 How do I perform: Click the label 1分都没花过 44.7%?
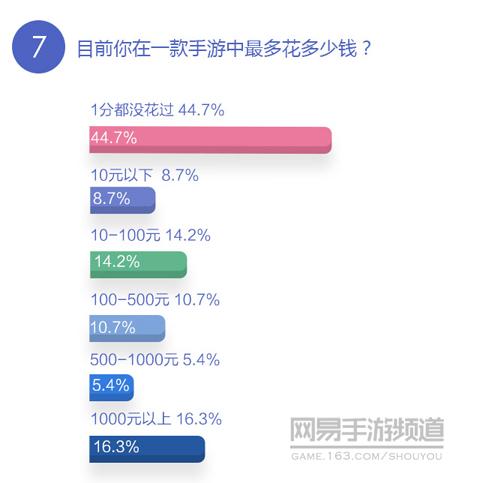pyautogui.click(x=157, y=110)
